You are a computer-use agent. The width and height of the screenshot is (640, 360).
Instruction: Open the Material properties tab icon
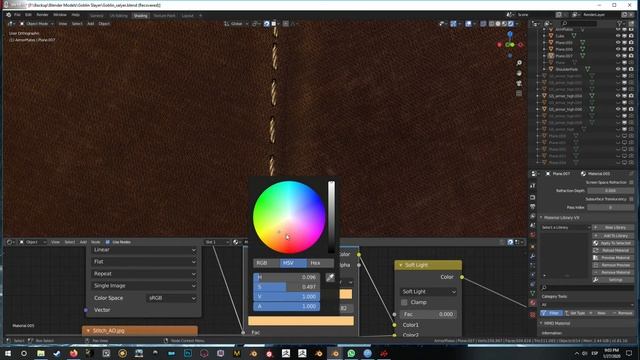(532, 303)
